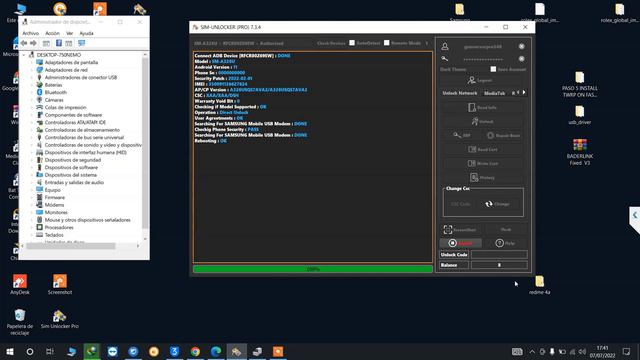Select BADERLINK Fixed V3 archive icon

pyautogui.click(x=580, y=152)
